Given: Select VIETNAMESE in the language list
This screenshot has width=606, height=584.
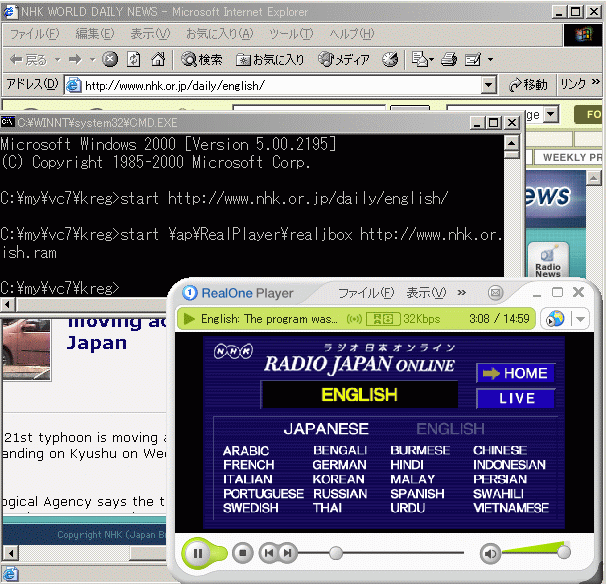Looking at the screenshot, I should (511, 508).
